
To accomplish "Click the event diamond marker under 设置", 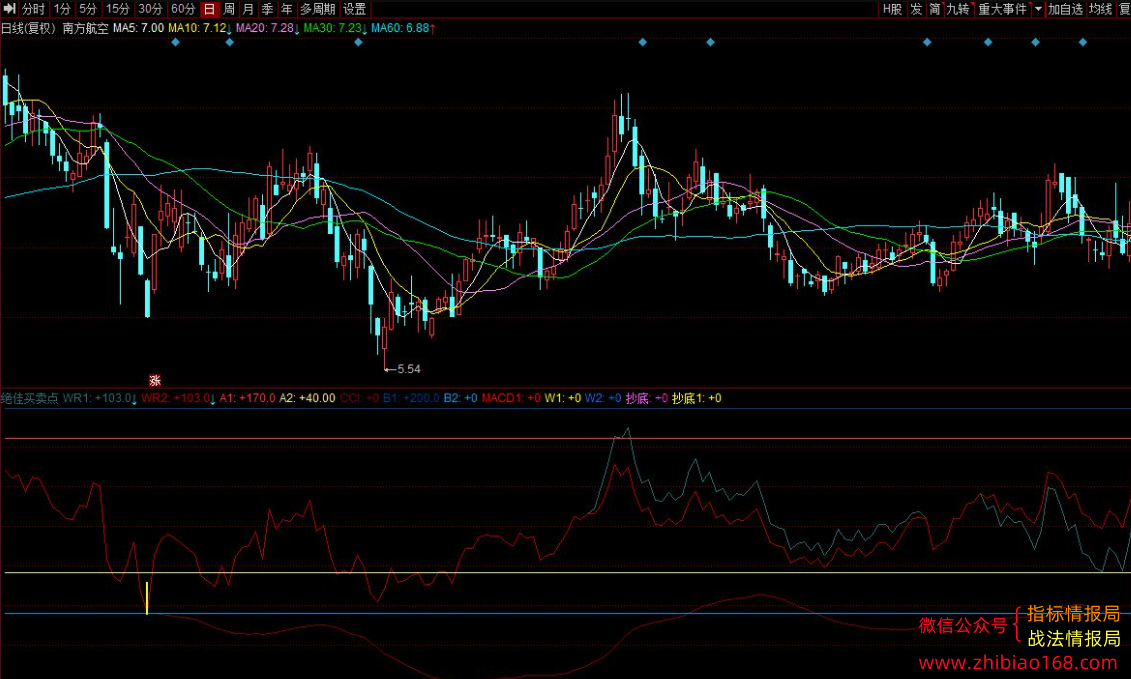I will pyautogui.click(x=358, y=43).
